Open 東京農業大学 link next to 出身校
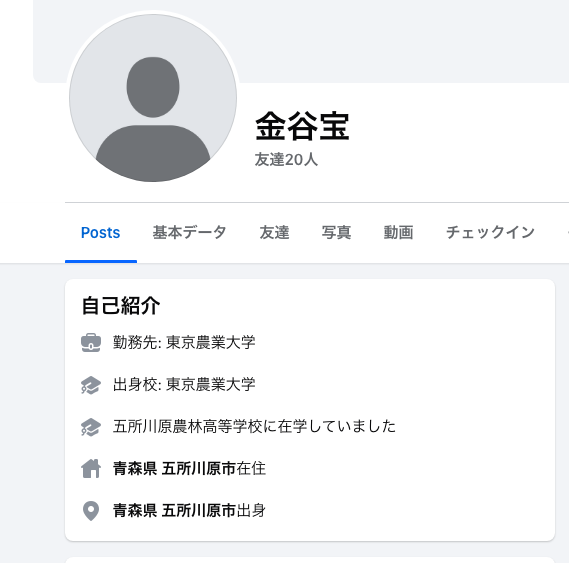 click(211, 385)
